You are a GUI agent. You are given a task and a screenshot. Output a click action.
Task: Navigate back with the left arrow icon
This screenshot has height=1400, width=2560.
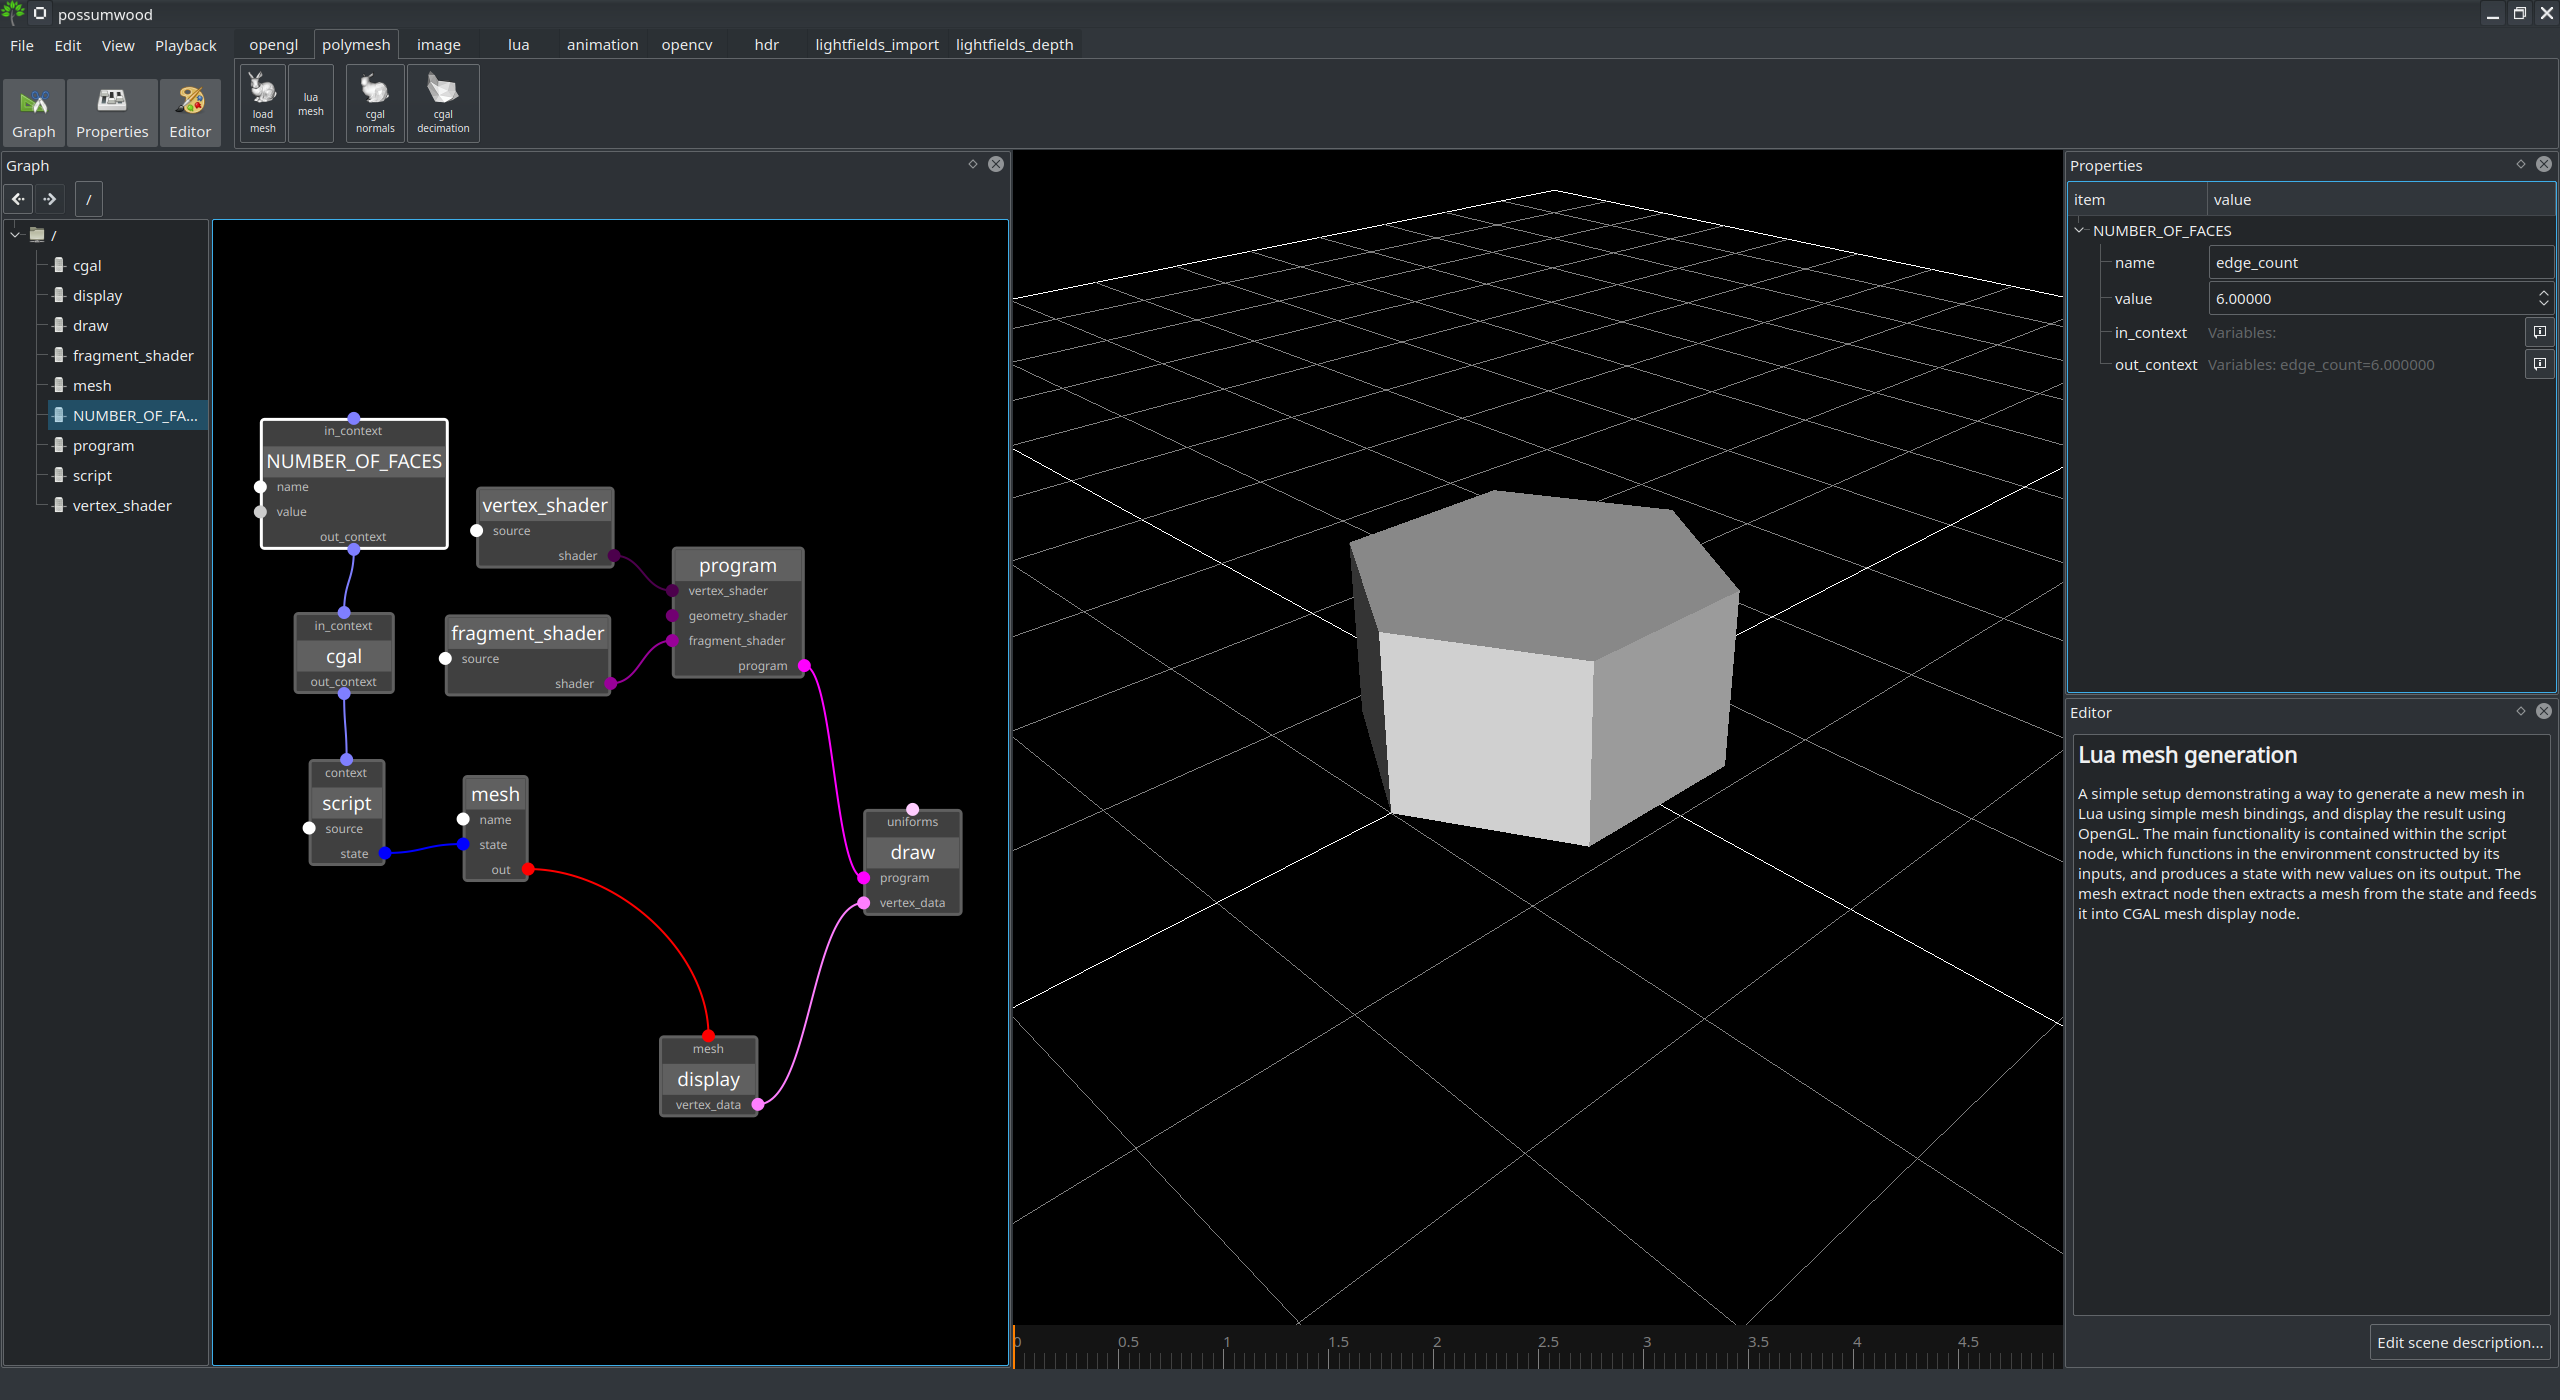click(x=18, y=199)
